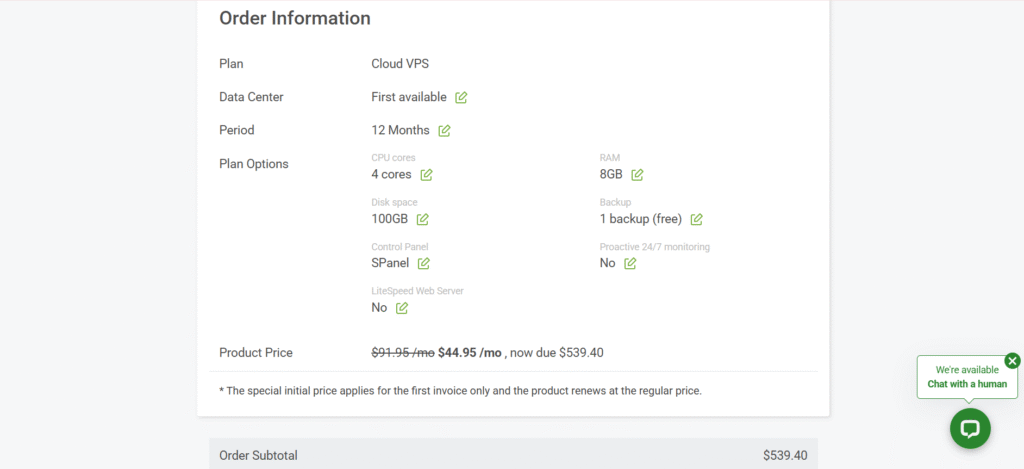Image resolution: width=1024 pixels, height=469 pixels.
Task: Edit the Backup option via pencil icon
Action: (696, 219)
